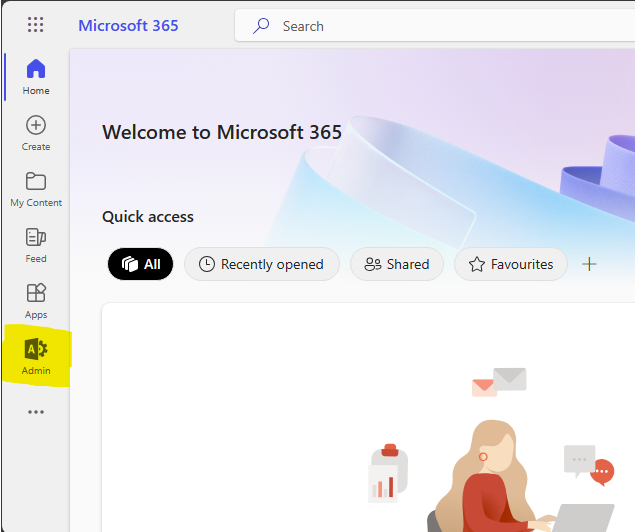
Task: Click the magnifier icon in the search bar
Action: click(x=261, y=26)
